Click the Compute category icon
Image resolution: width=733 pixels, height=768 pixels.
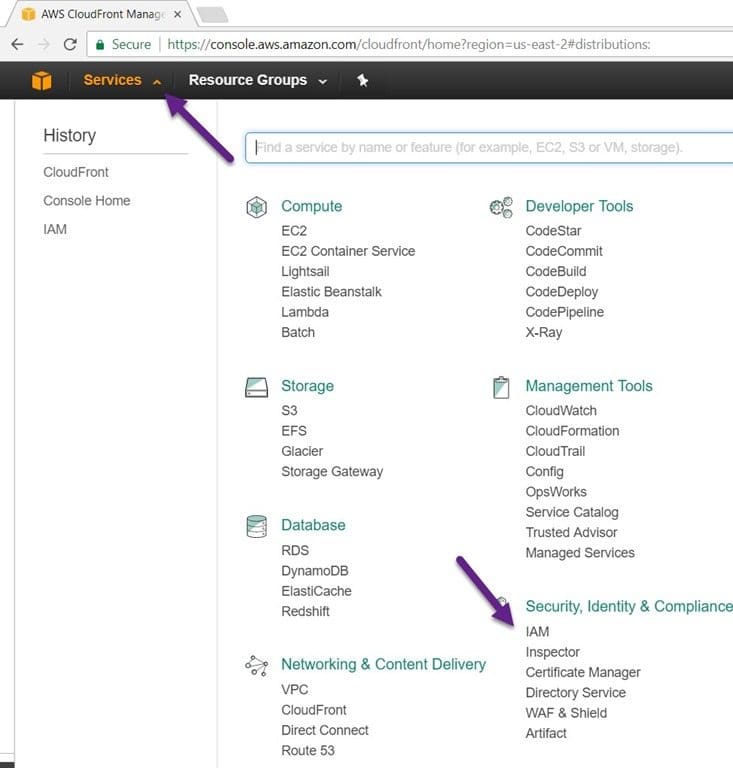click(x=257, y=207)
